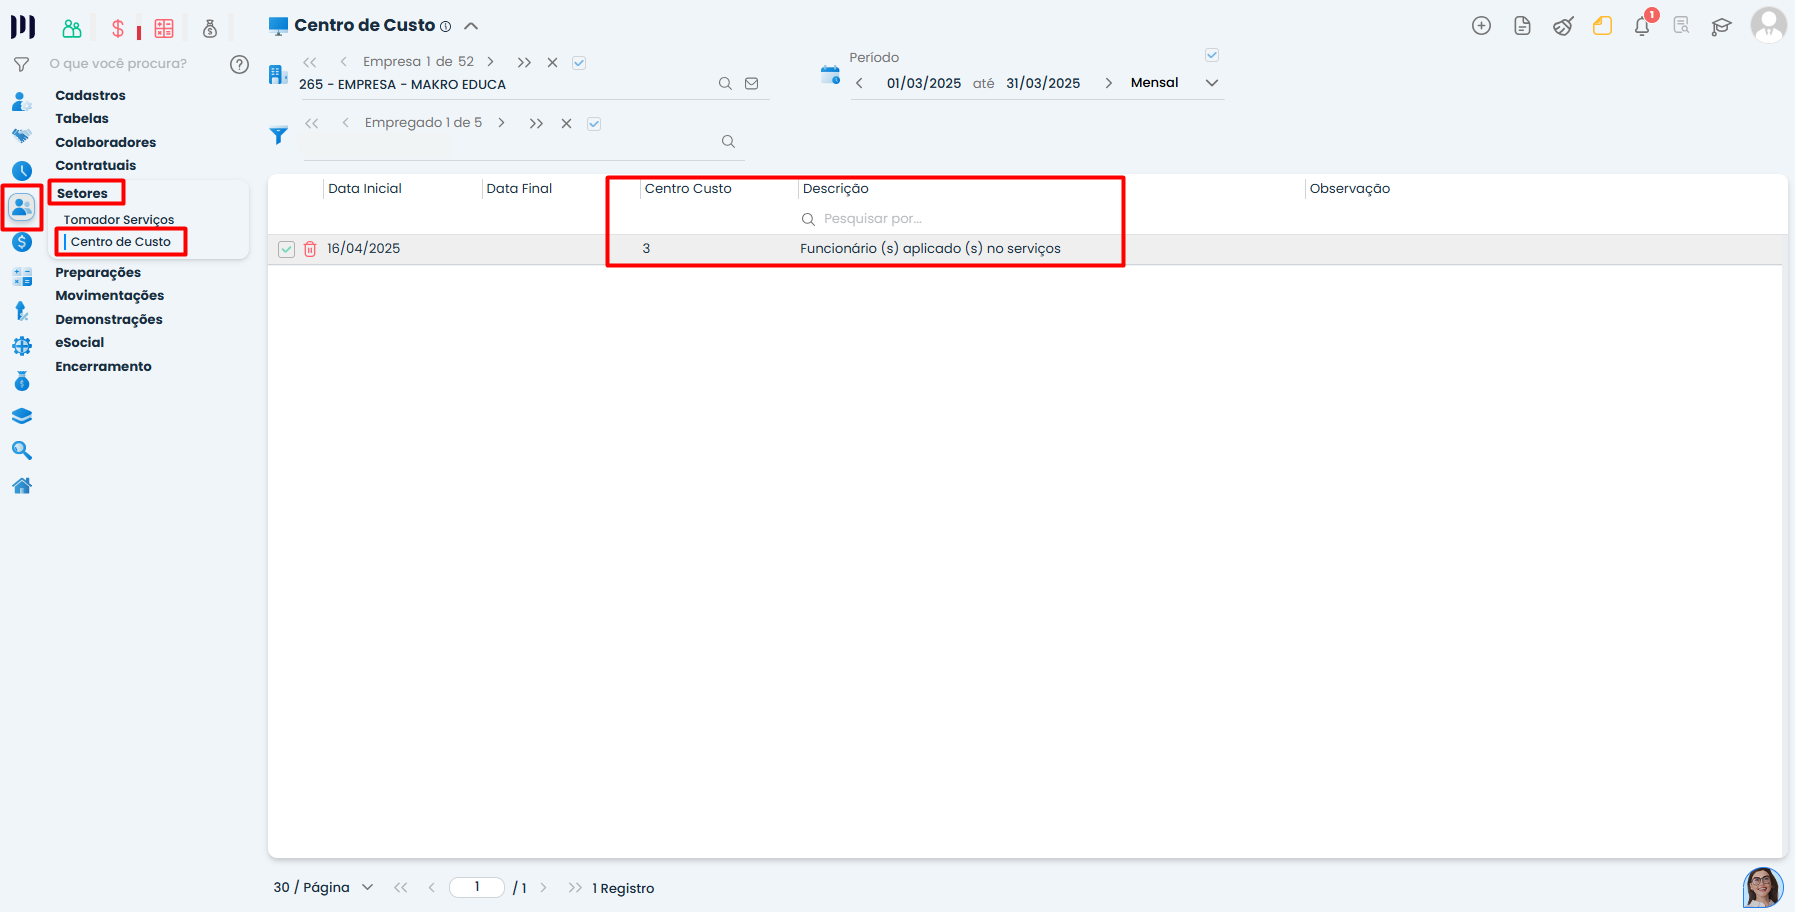Viewport: 1795px width, 912px height.
Task: Open the red calculator grid module
Action: (164, 29)
